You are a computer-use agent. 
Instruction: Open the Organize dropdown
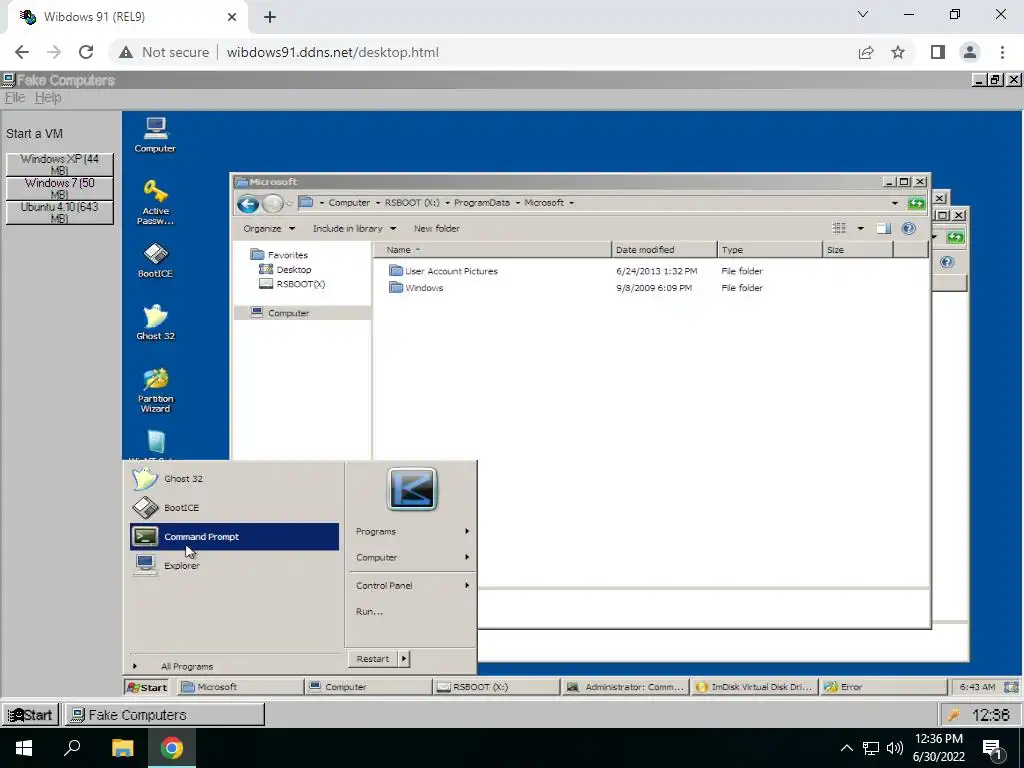269,229
